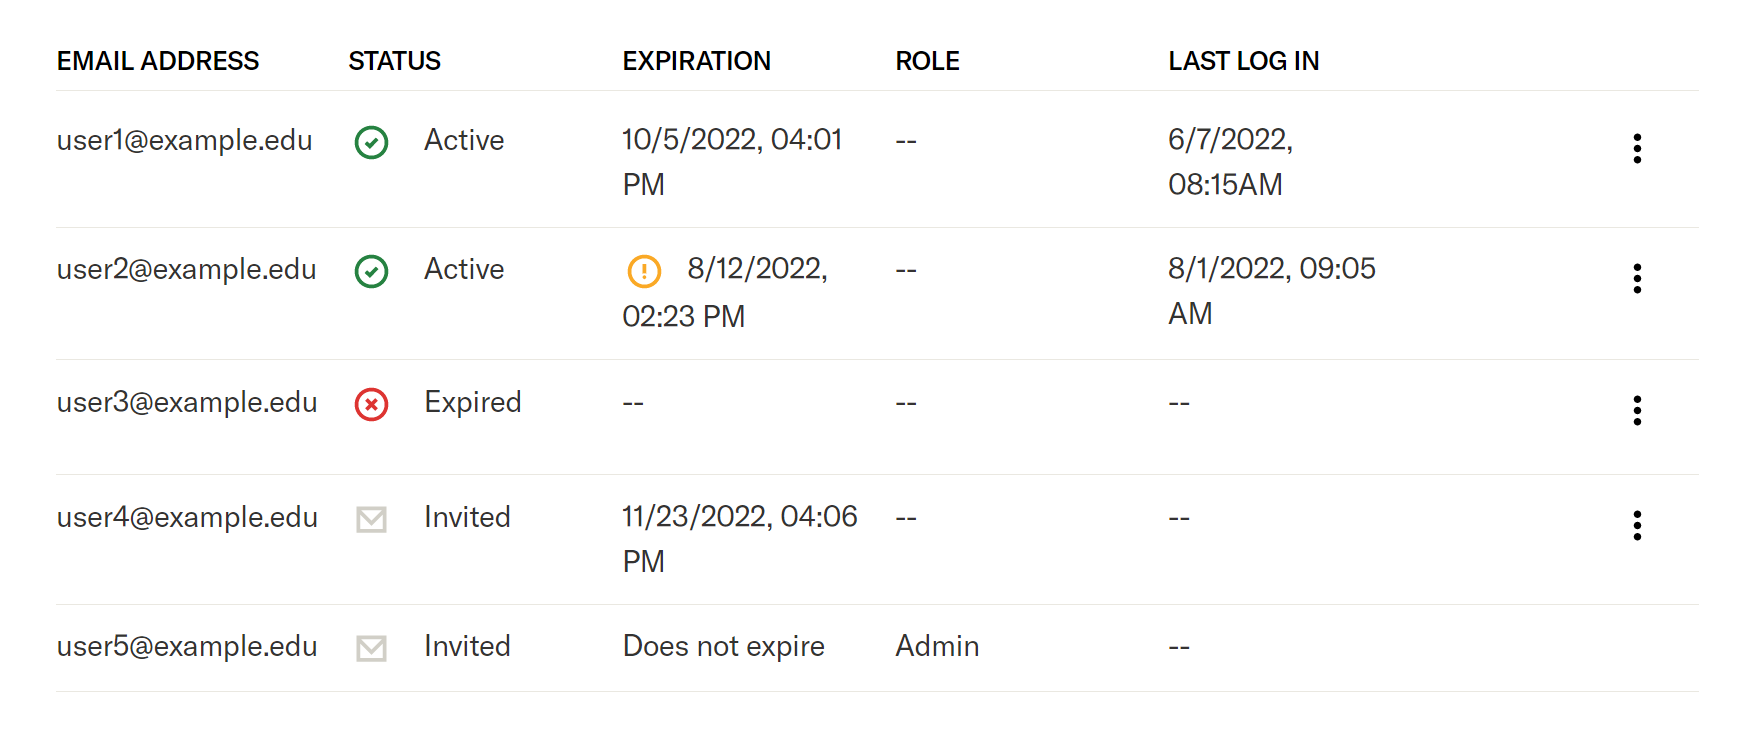Screen dimensions: 1747x732
Task: Click the invited envelope icon for user5
Action: pos(371,648)
